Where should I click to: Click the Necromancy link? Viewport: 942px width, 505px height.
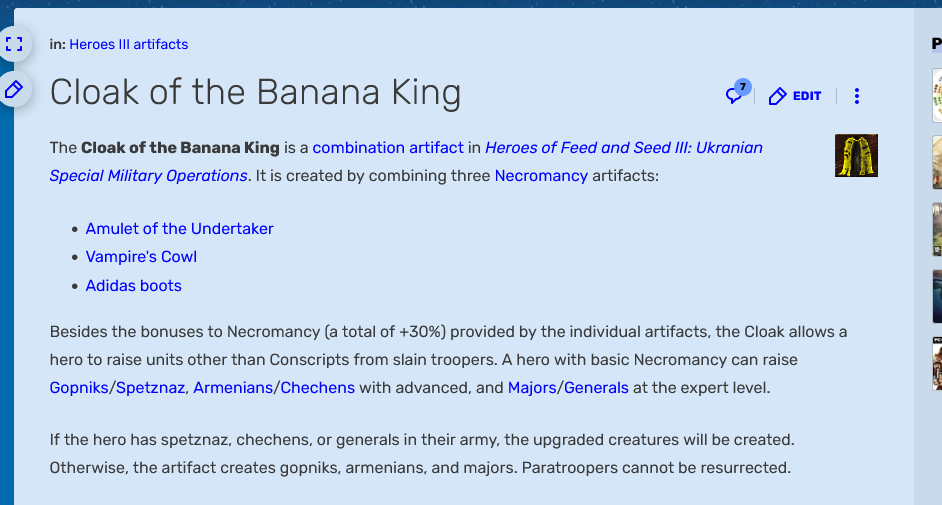541,176
